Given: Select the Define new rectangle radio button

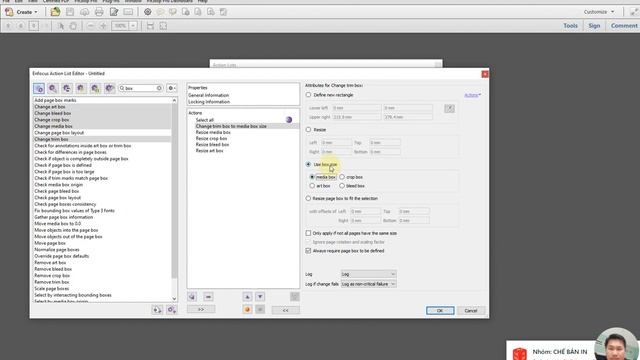Looking at the screenshot, I should [x=309, y=95].
